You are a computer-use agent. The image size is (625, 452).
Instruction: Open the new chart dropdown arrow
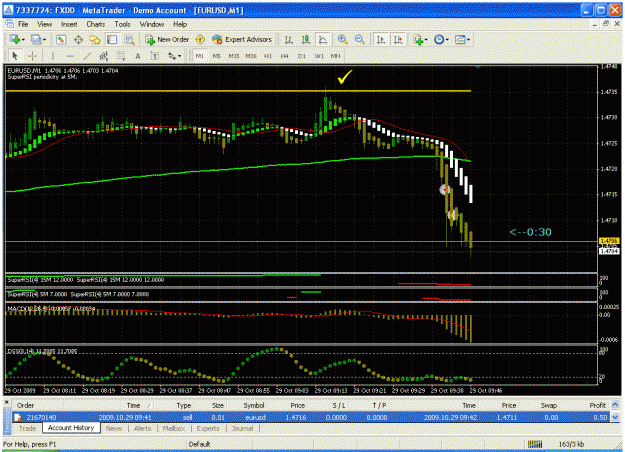coord(24,40)
